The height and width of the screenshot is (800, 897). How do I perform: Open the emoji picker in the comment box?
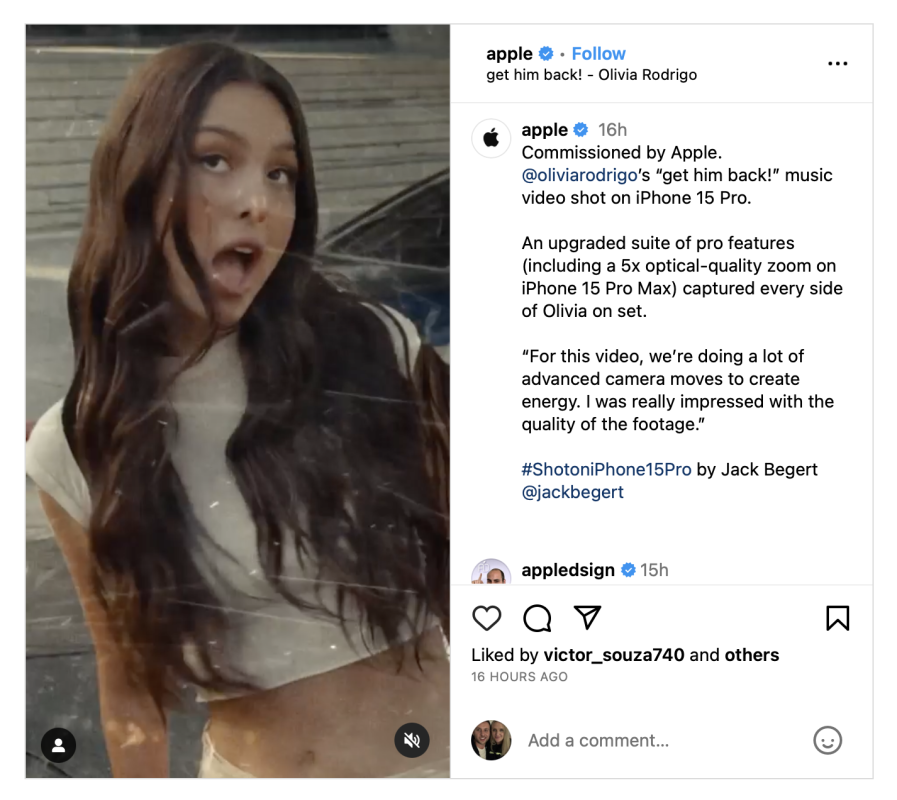827,740
